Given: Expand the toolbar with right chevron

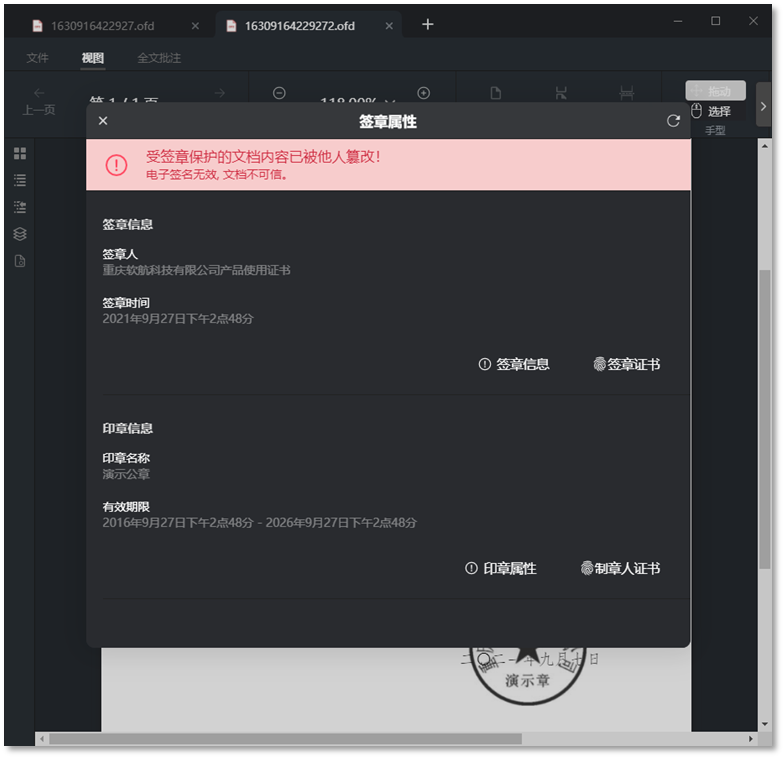Looking at the screenshot, I should 763,106.
